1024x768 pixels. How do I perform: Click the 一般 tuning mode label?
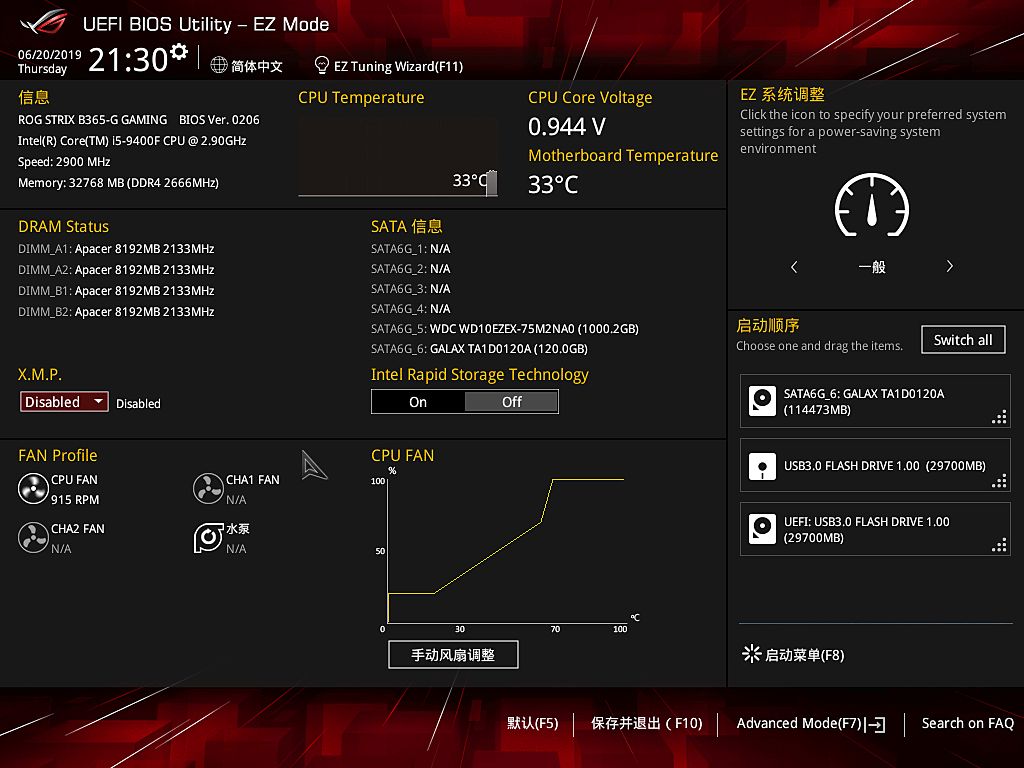(872, 267)
